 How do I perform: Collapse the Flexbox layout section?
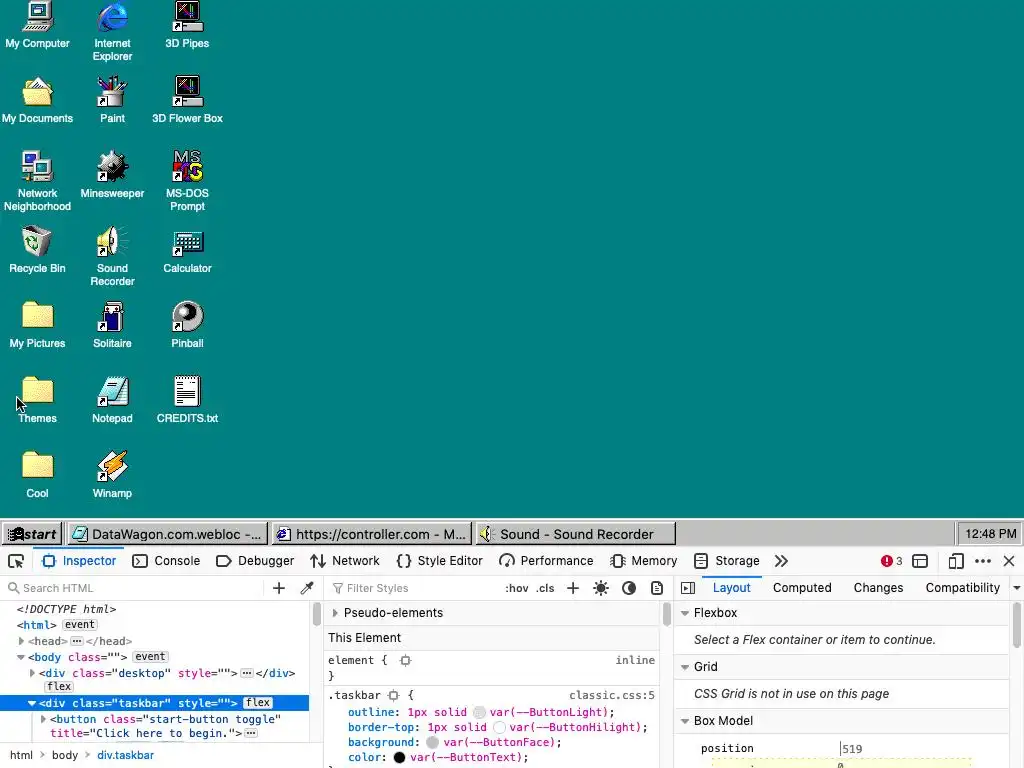685,613
